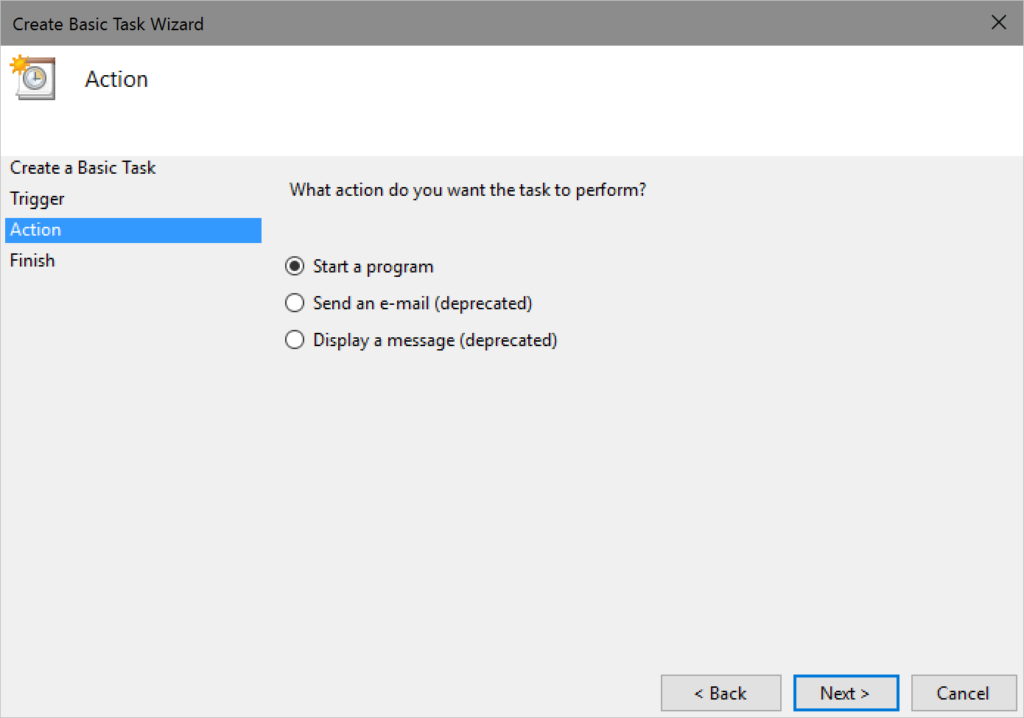Close the Create Basic Task Wizard window
The width and height of the screenshot is (1024, 718).
coord(998,22)
